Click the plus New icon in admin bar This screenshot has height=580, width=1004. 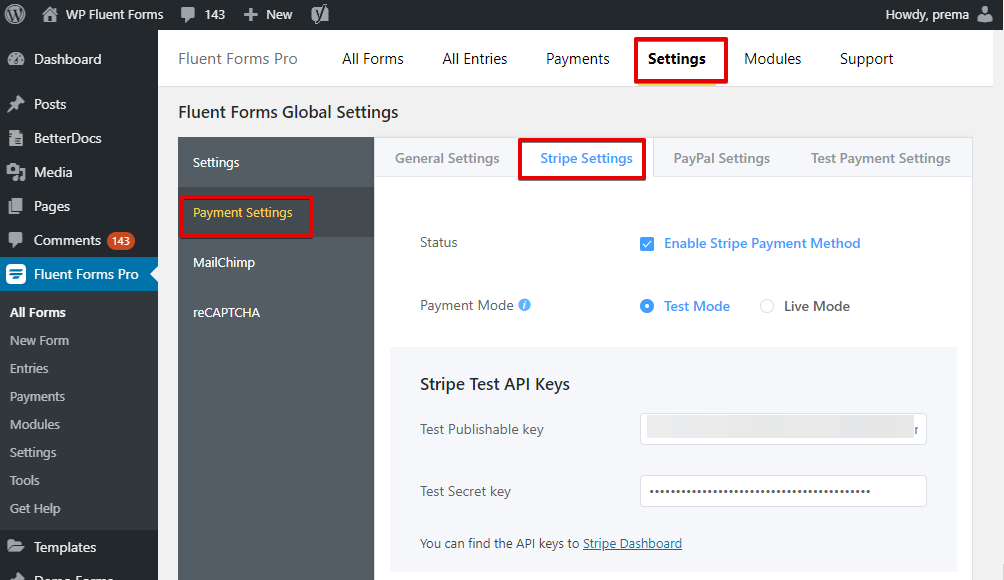coord(250,15)
